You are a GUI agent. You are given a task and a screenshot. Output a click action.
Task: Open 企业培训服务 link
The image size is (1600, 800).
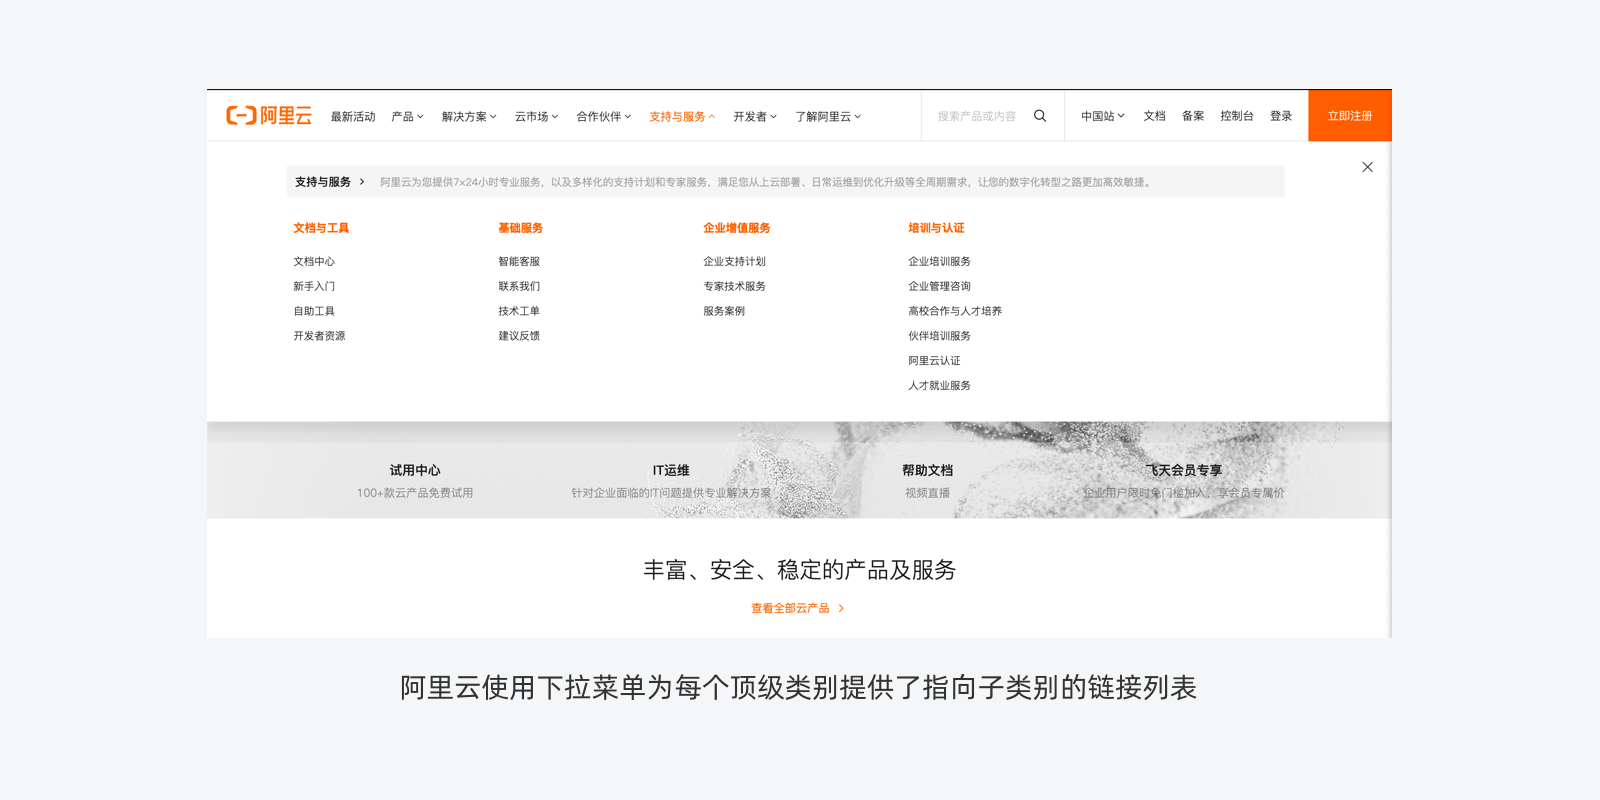click(939, 261)
